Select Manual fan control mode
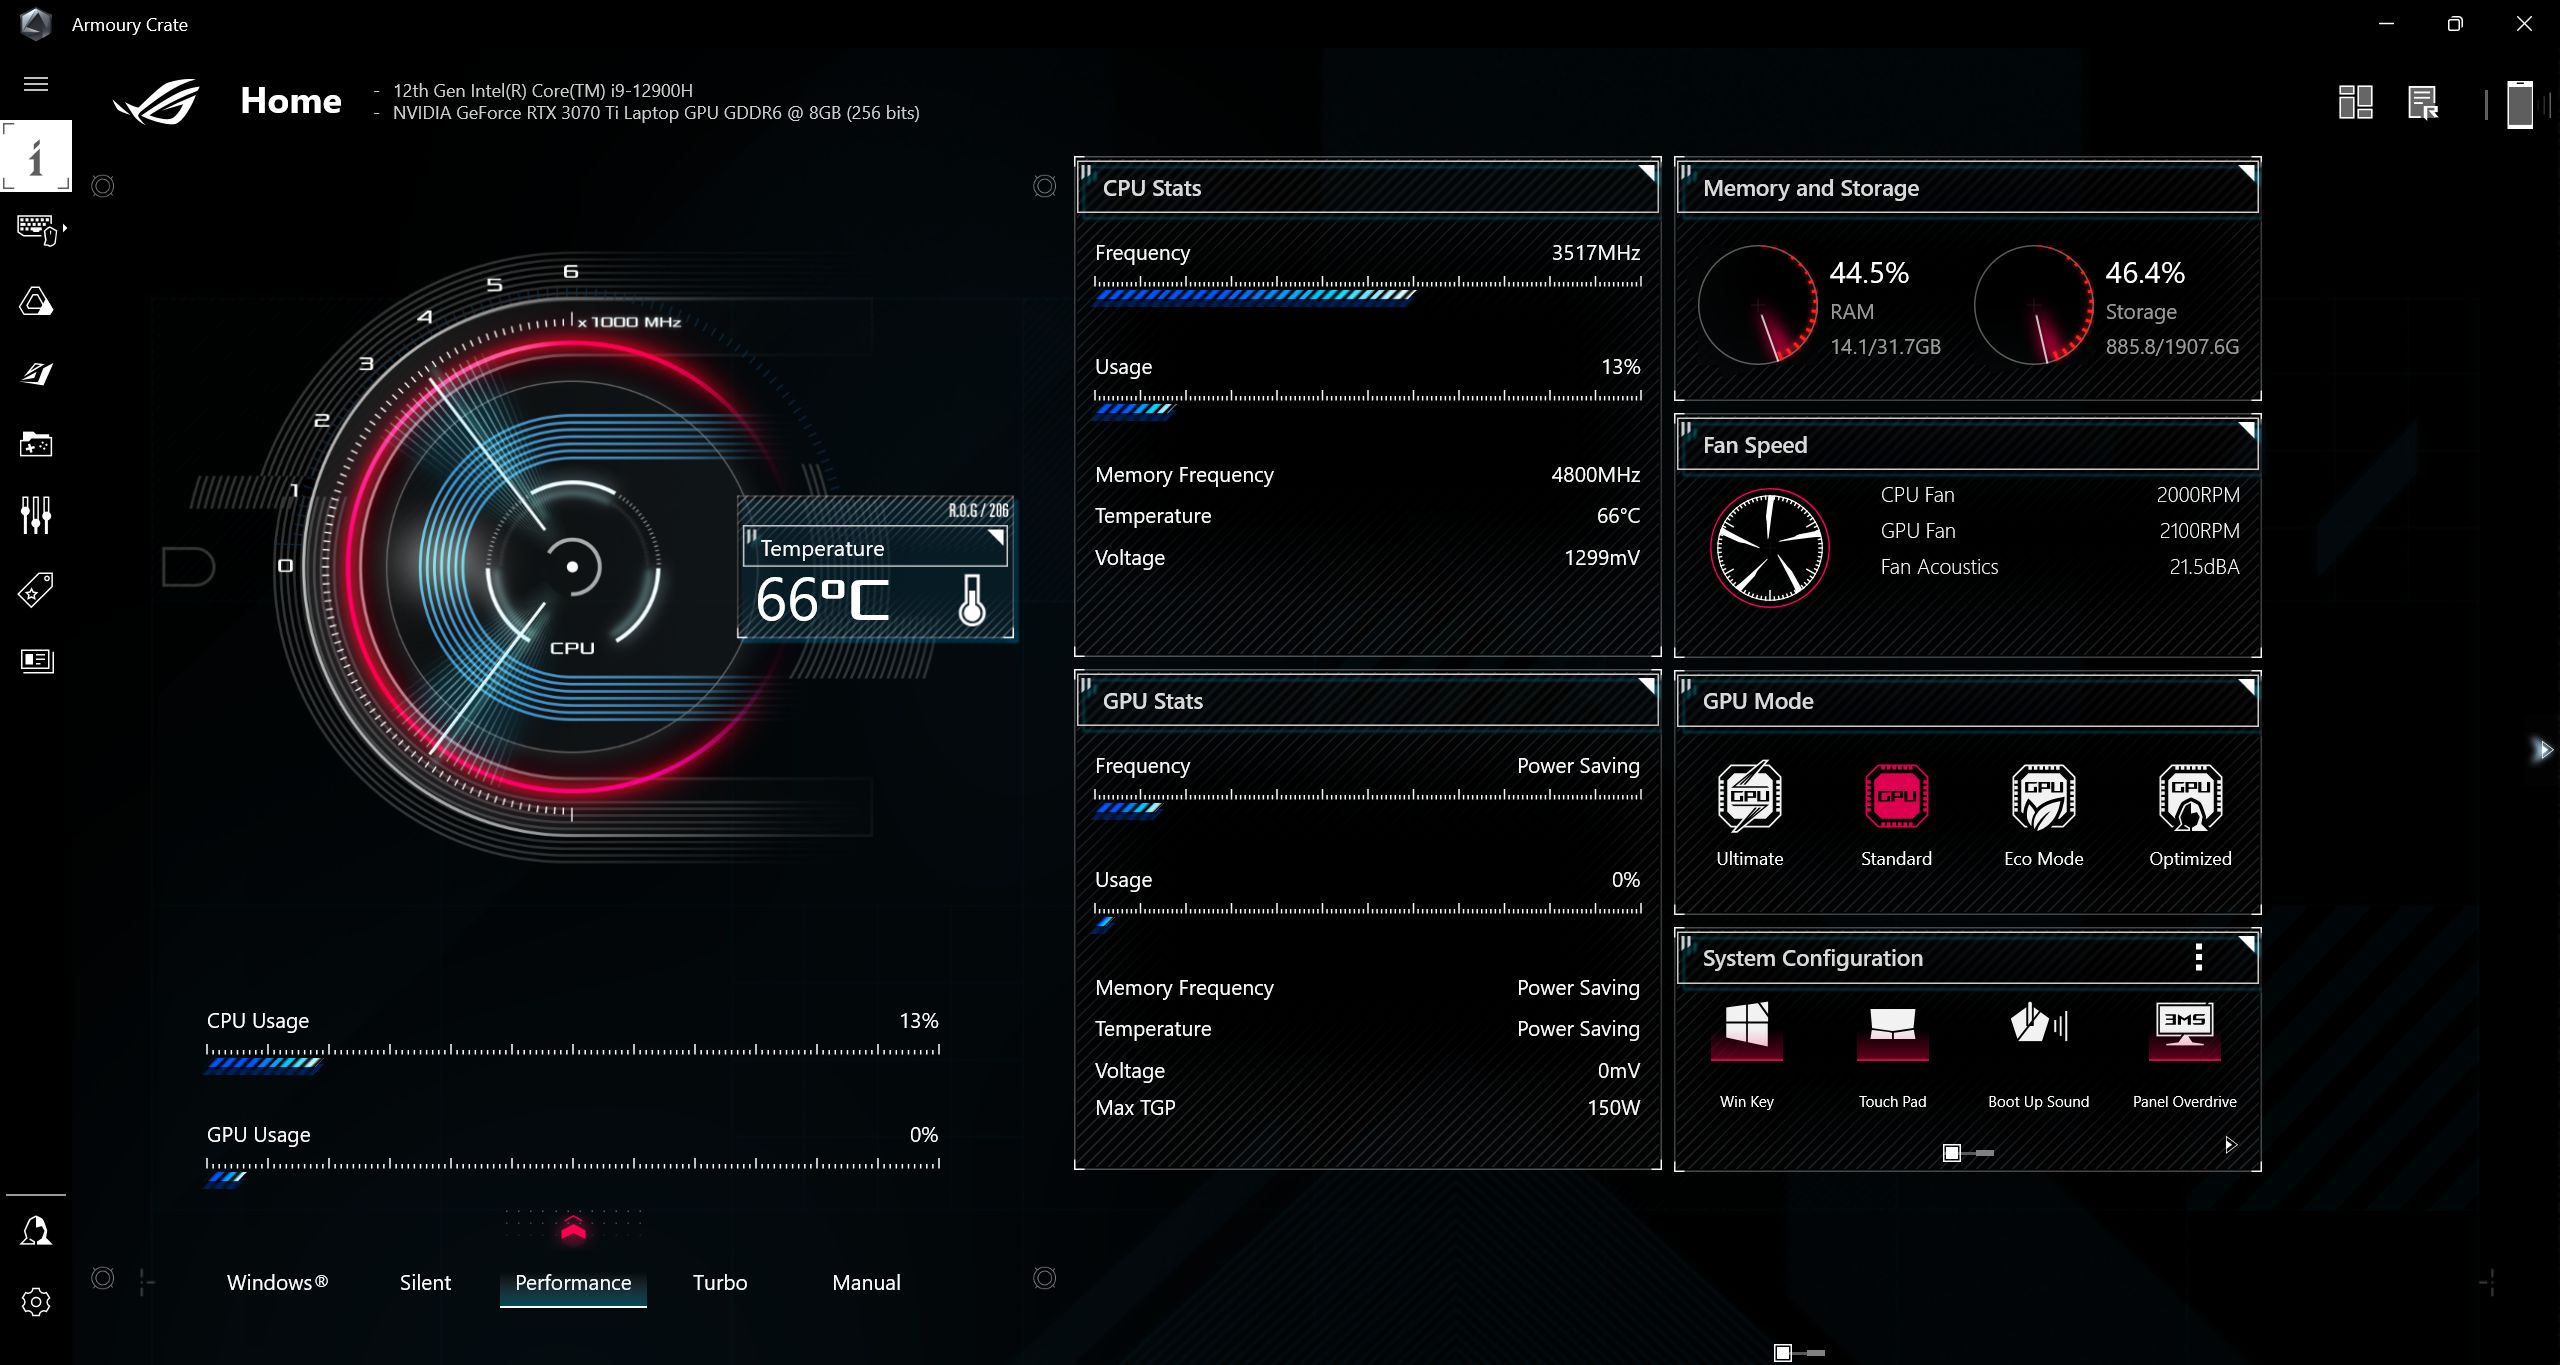The height and width of the screenshot is (1365, 2560). (865, 1282)
